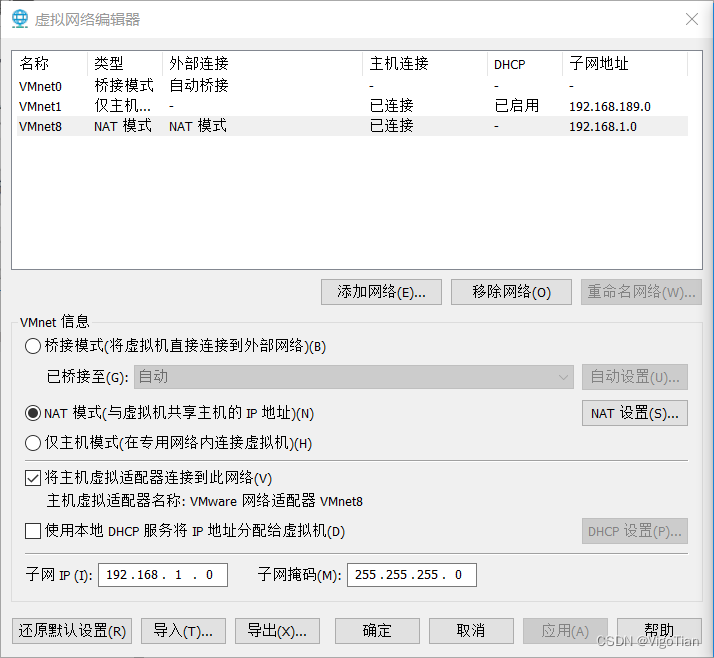Open 自动设置(U)... button
This screenshot has width=714, height=658.
(635, 377)
